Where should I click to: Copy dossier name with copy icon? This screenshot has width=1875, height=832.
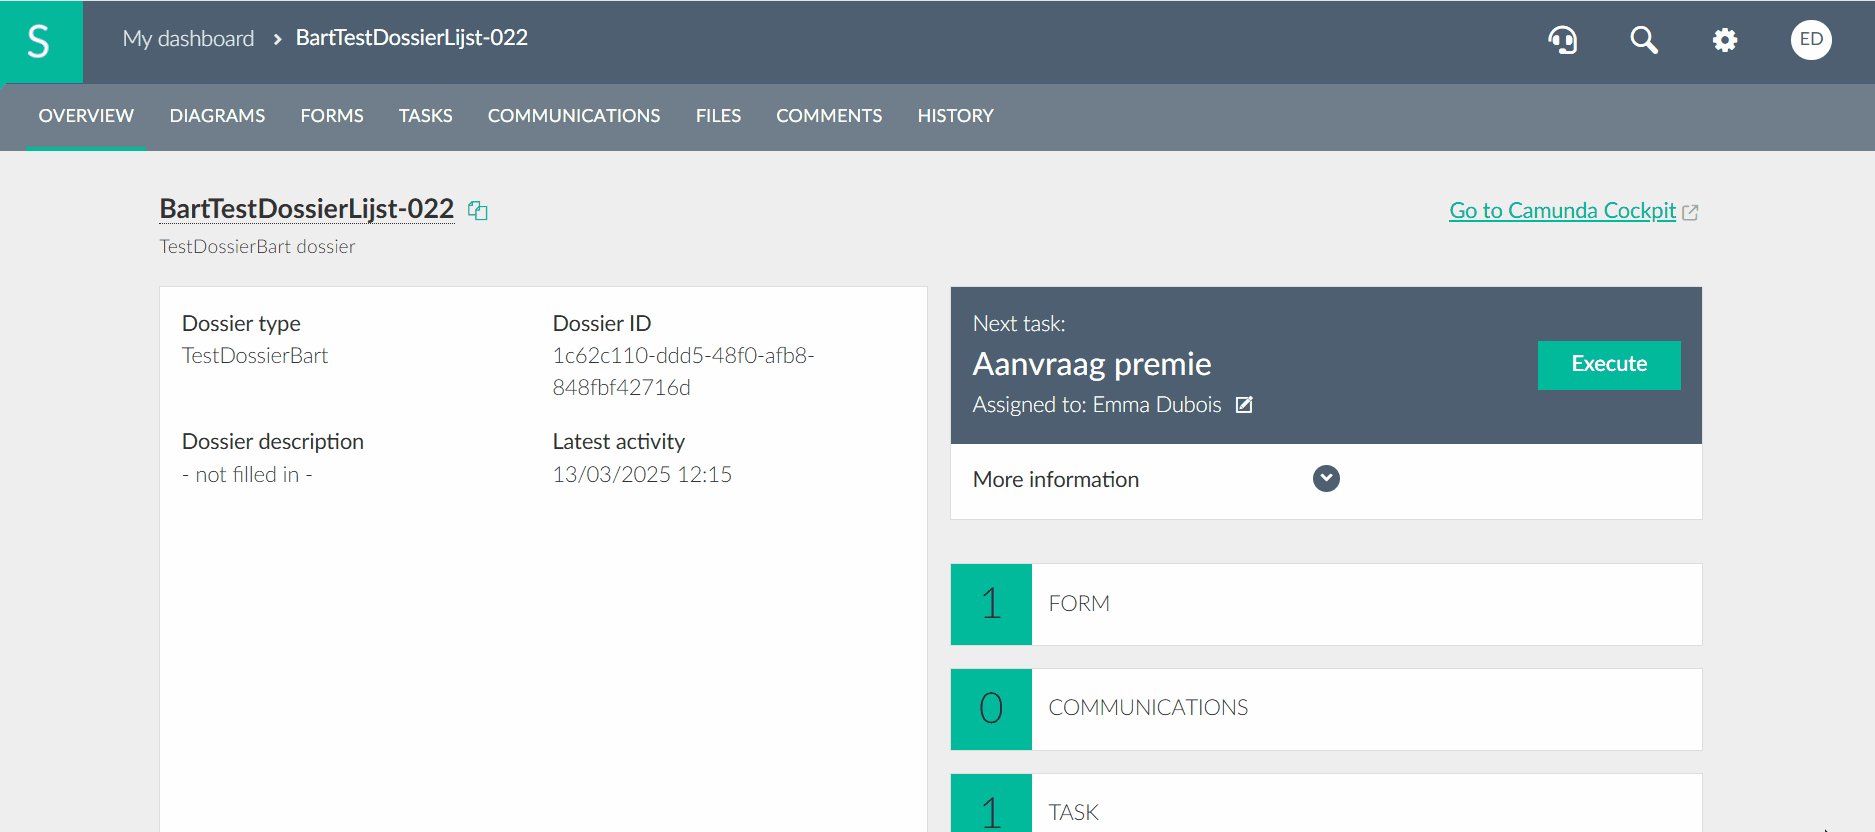(x=478, y=211)
